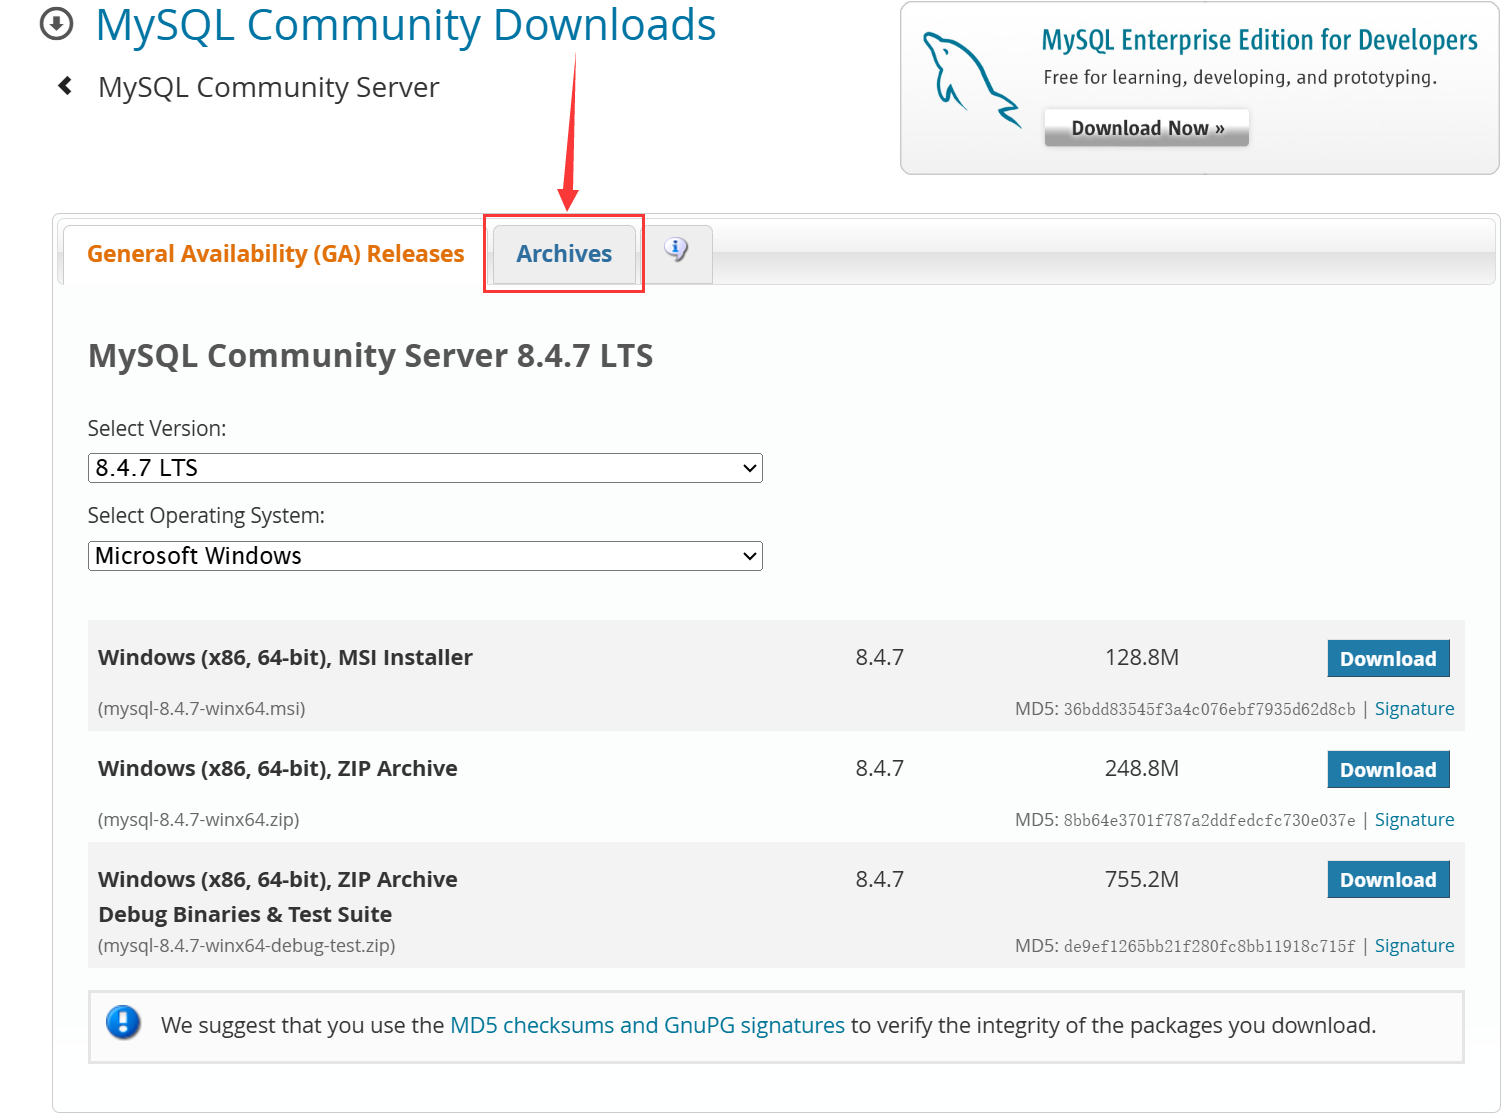Click the back arrow next to MySQL Community Server

click(66, 86)
